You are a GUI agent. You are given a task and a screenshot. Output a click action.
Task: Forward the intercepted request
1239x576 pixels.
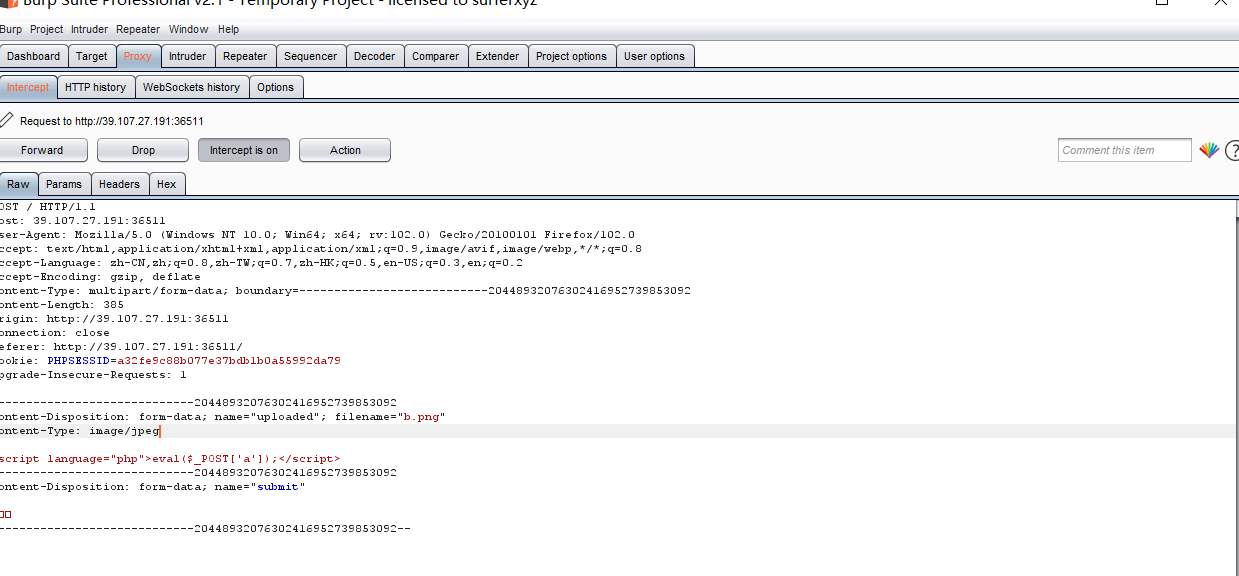coord(42,150)
